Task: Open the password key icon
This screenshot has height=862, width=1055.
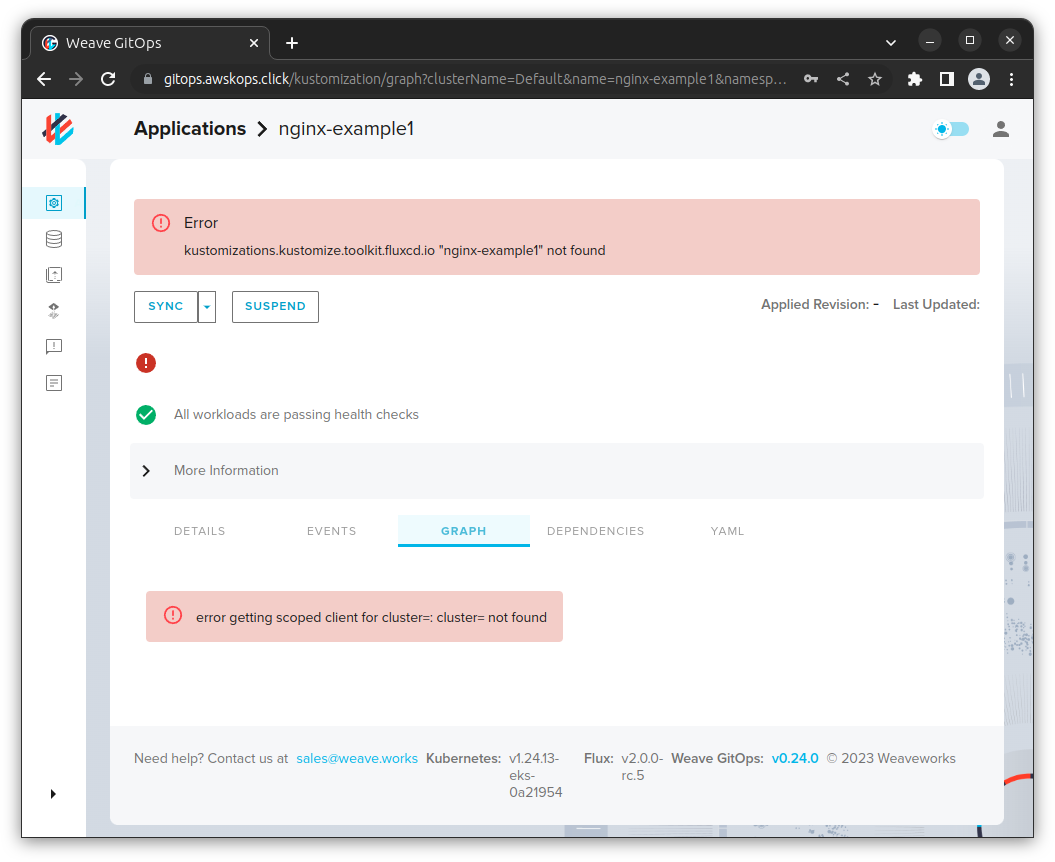Action: [811, 79]
